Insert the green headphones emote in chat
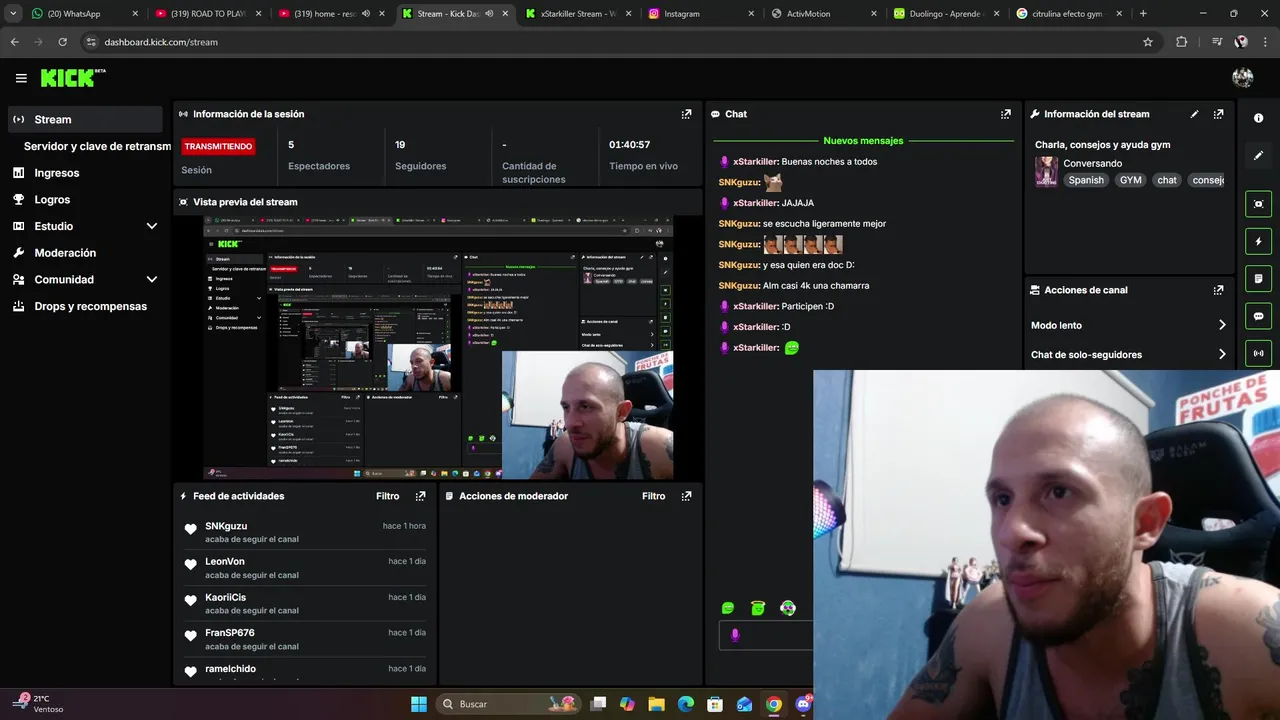The width and height of the screenshot is (1280, 720). pyautogui.click(x=788, y=608)
